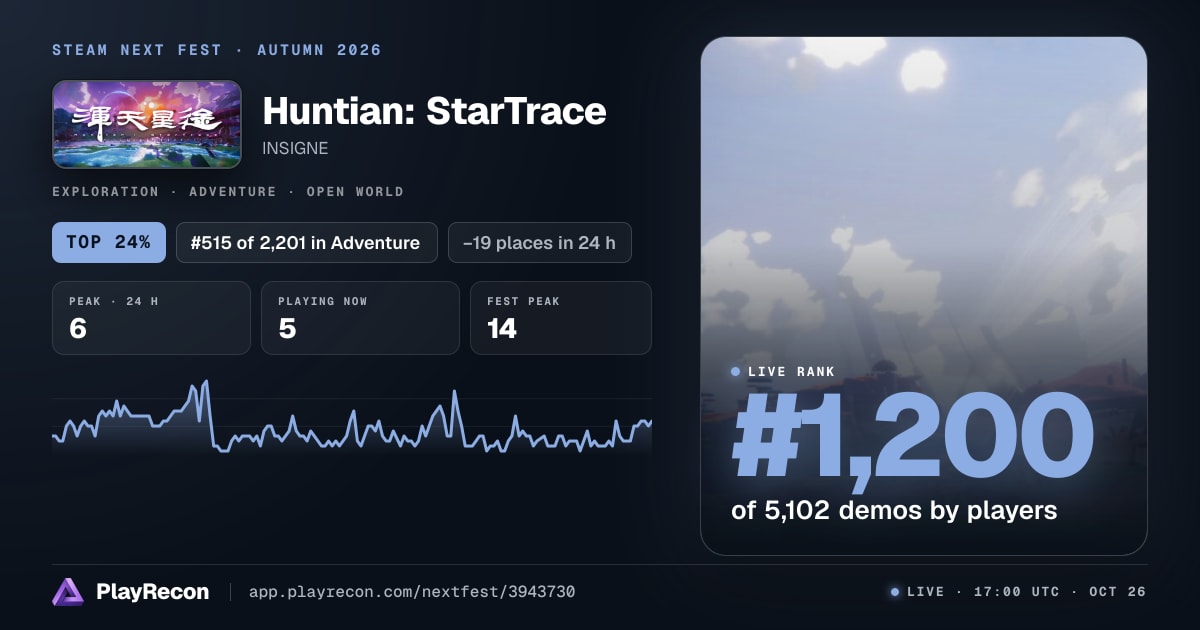The width and height of the screenshot is (1200, 630).
Task: Click the STEAM NEXT FEST · AUTUMN 2026 header
Action: tap(217, 50)
